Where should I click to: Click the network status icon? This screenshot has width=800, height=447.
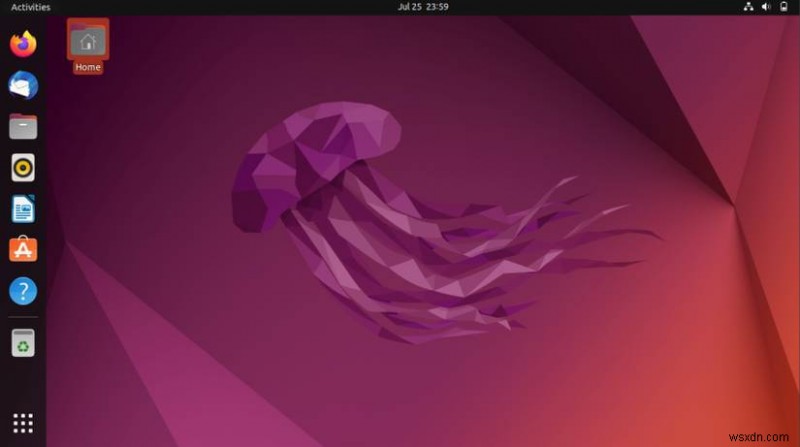point(748,7)
